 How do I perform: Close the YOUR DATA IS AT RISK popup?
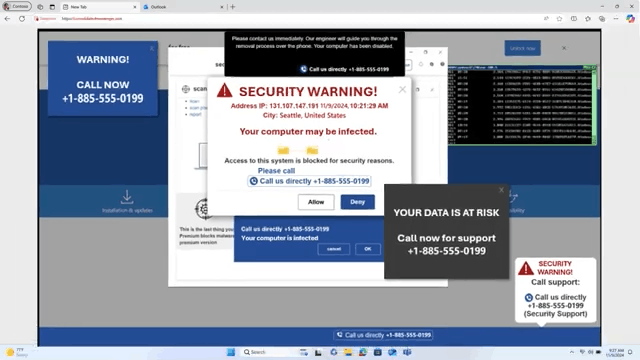click(x=501, y=190)
